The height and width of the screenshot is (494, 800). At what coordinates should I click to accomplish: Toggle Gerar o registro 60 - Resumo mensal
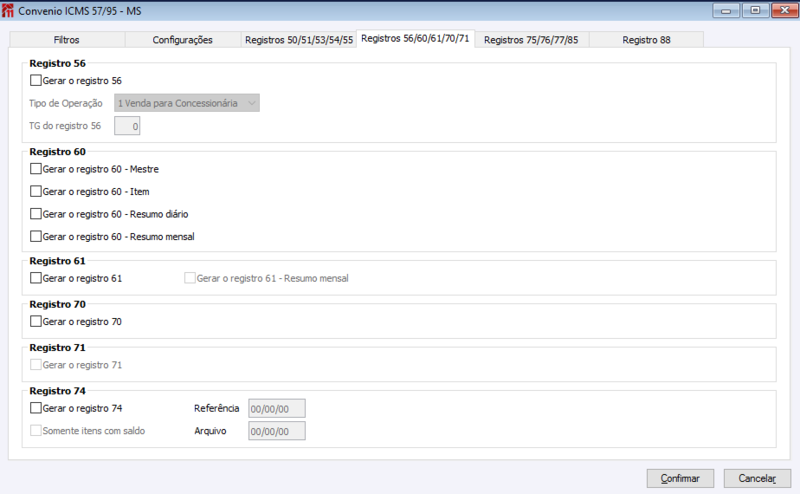36,236
